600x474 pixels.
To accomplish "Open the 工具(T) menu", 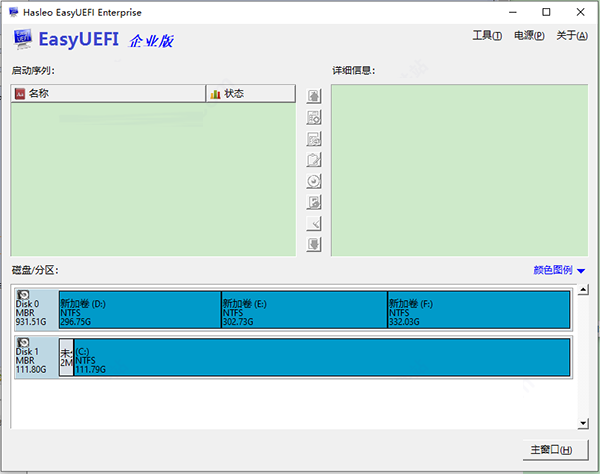I will (487, 36).
